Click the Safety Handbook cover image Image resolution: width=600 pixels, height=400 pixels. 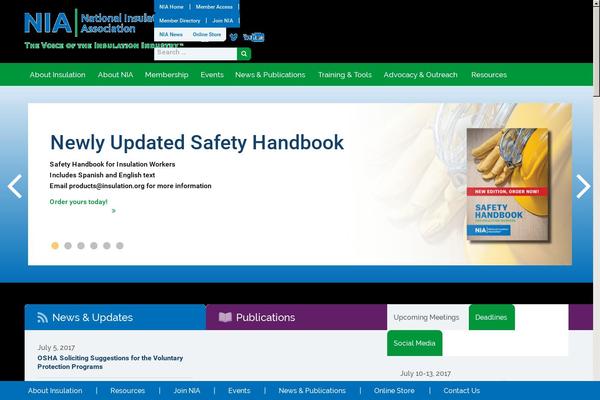coord(507,185)
